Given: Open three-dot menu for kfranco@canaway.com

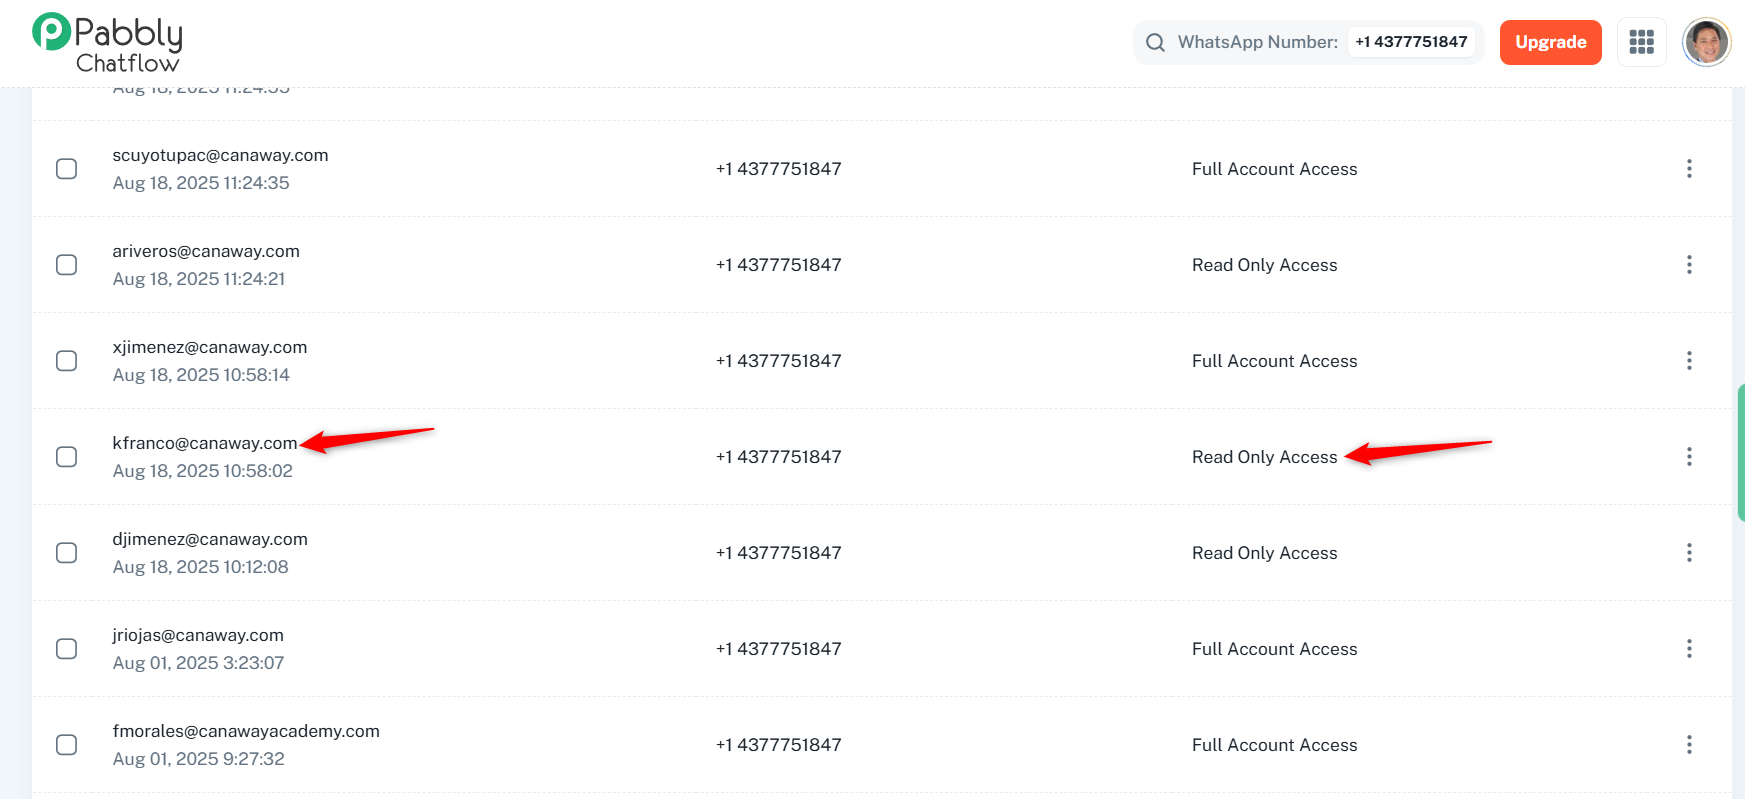Looking at the screenshot, I should (x=1689, y=457).
